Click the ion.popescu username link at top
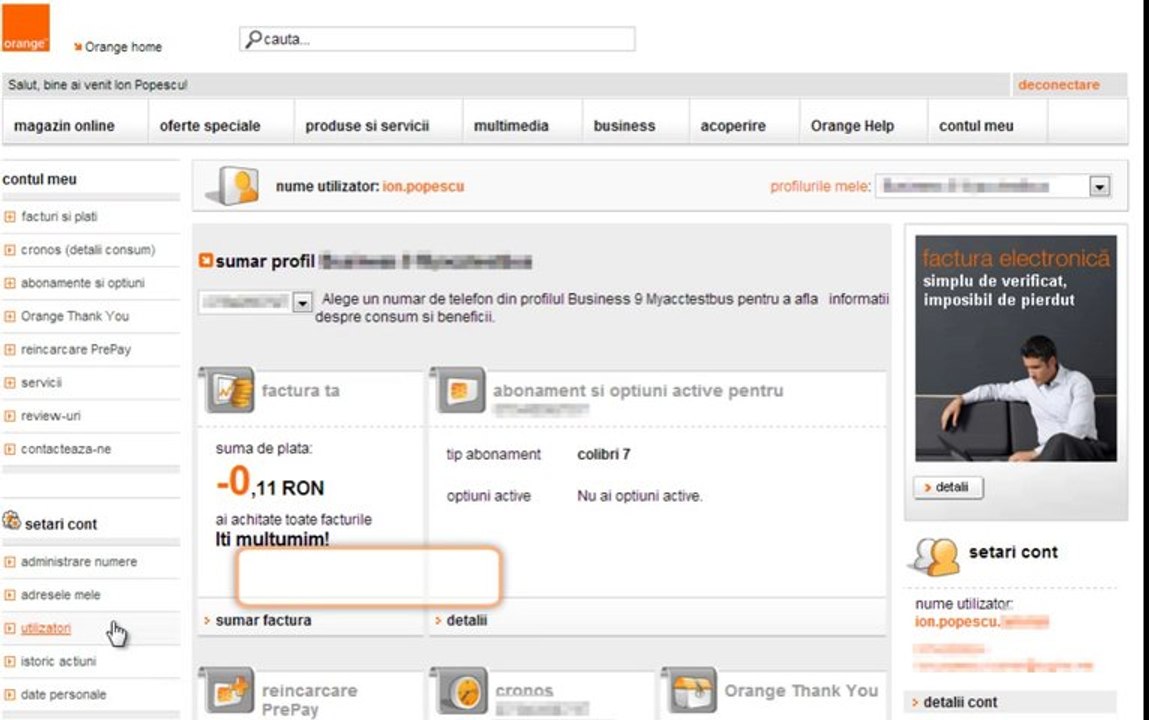 pos(423,187)
